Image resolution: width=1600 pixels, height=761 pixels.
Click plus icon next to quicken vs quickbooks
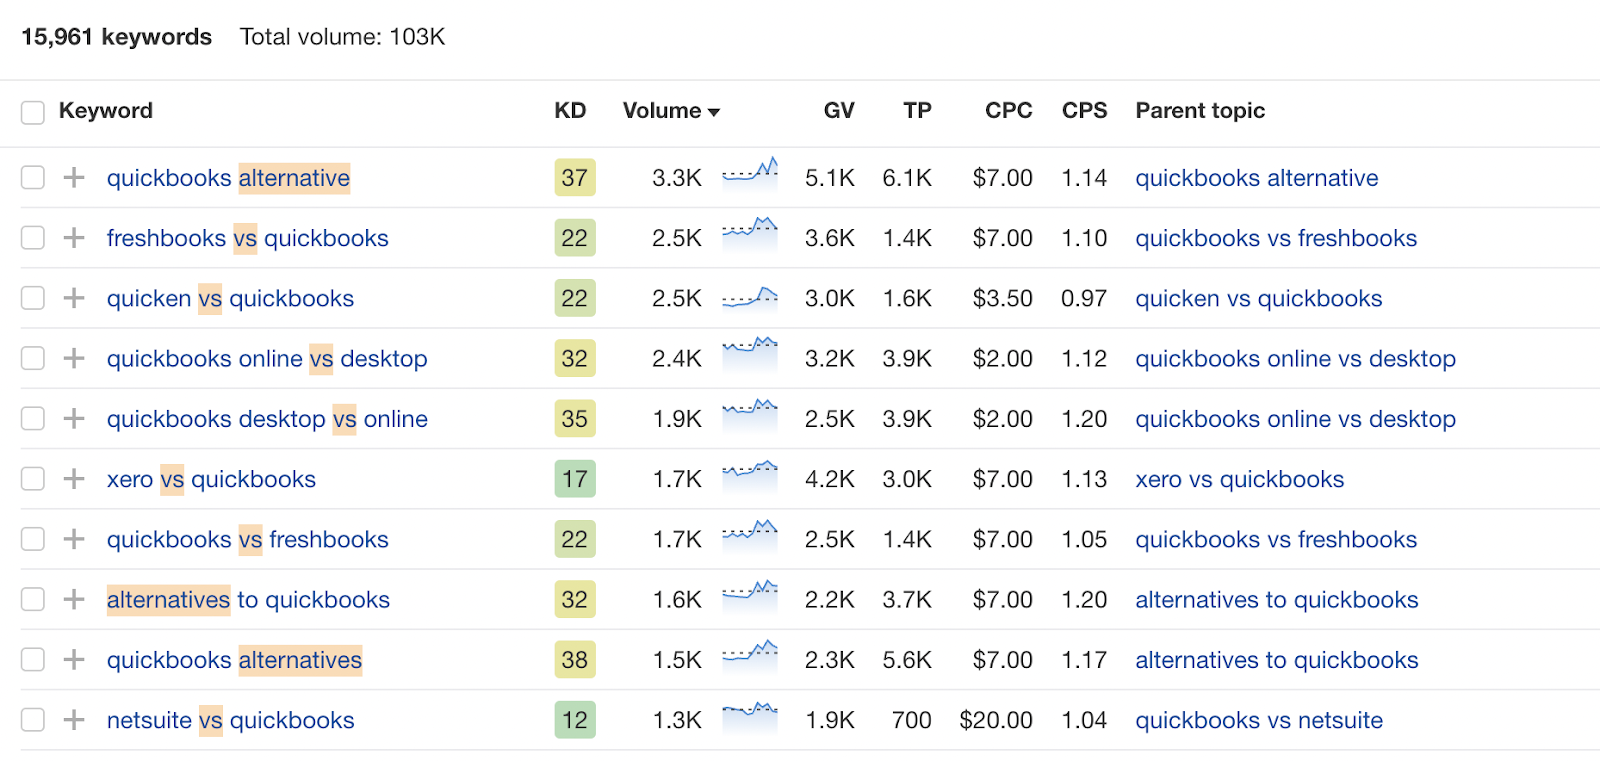73,298
